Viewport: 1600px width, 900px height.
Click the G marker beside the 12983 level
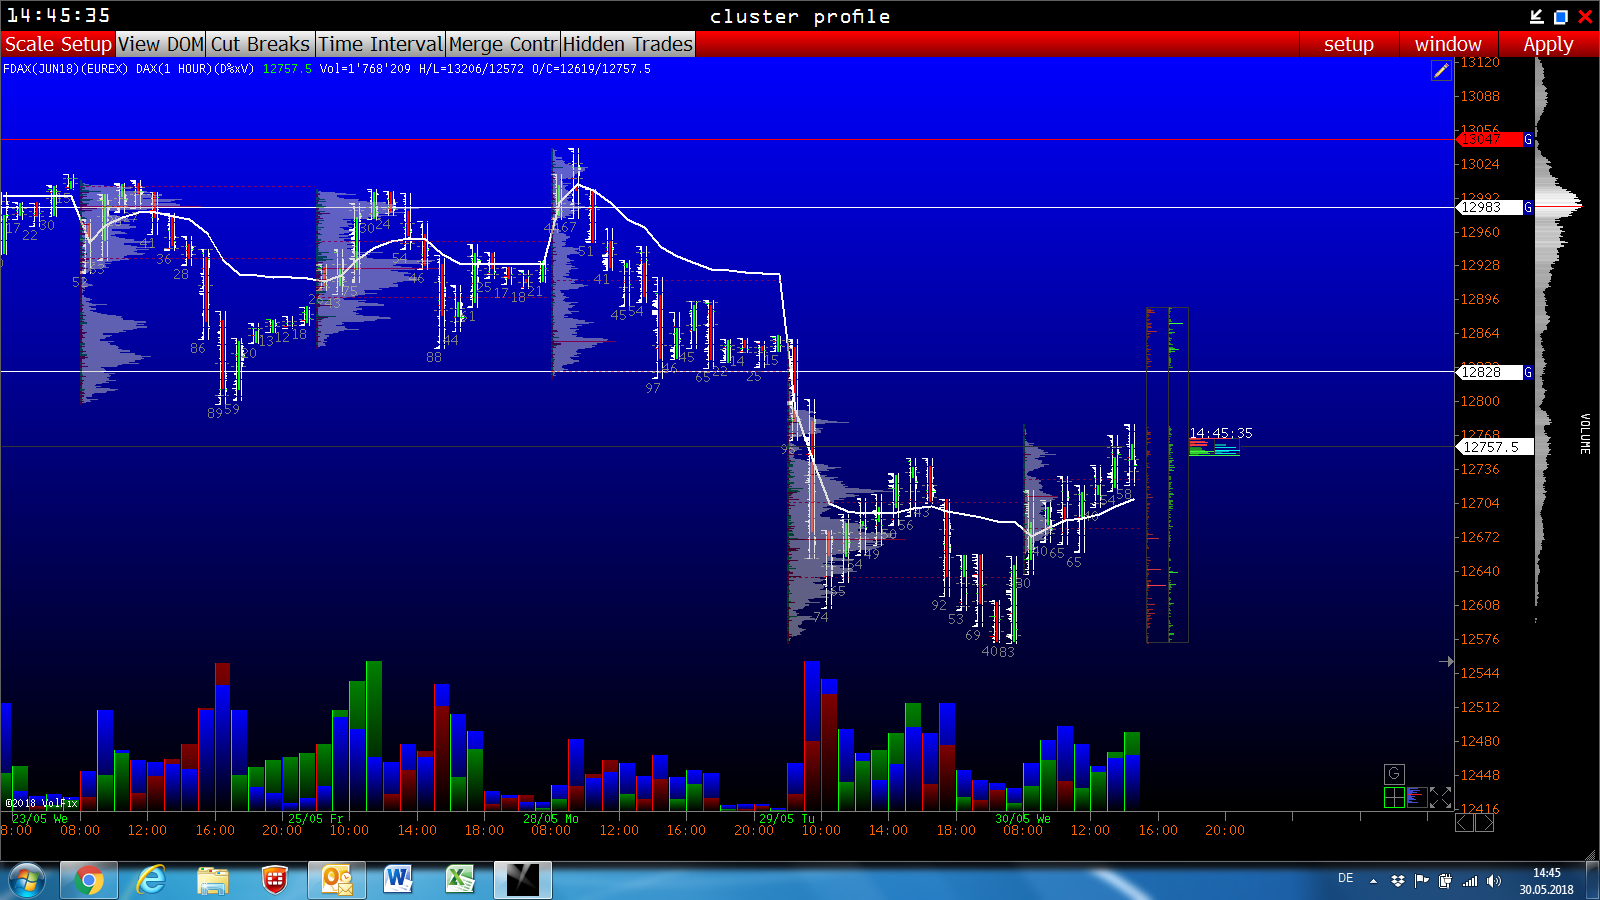coord(1528,207)
